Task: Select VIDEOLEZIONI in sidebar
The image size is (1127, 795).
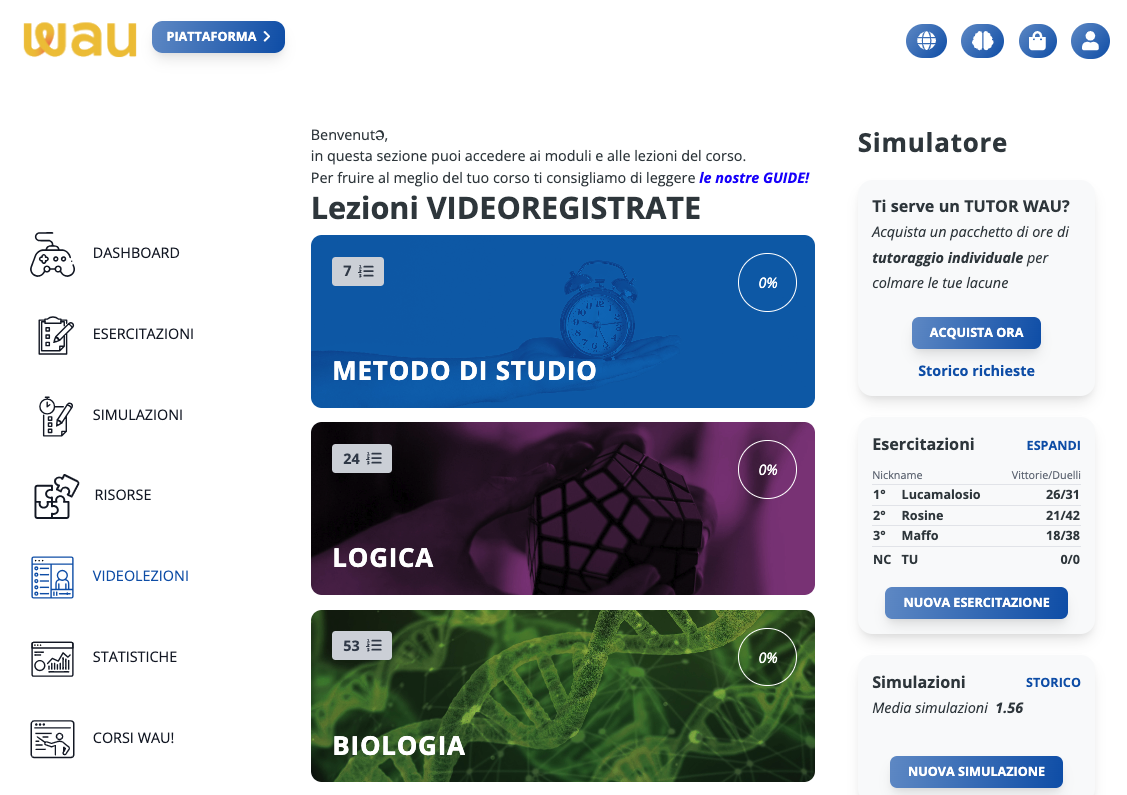Action: 141,576
